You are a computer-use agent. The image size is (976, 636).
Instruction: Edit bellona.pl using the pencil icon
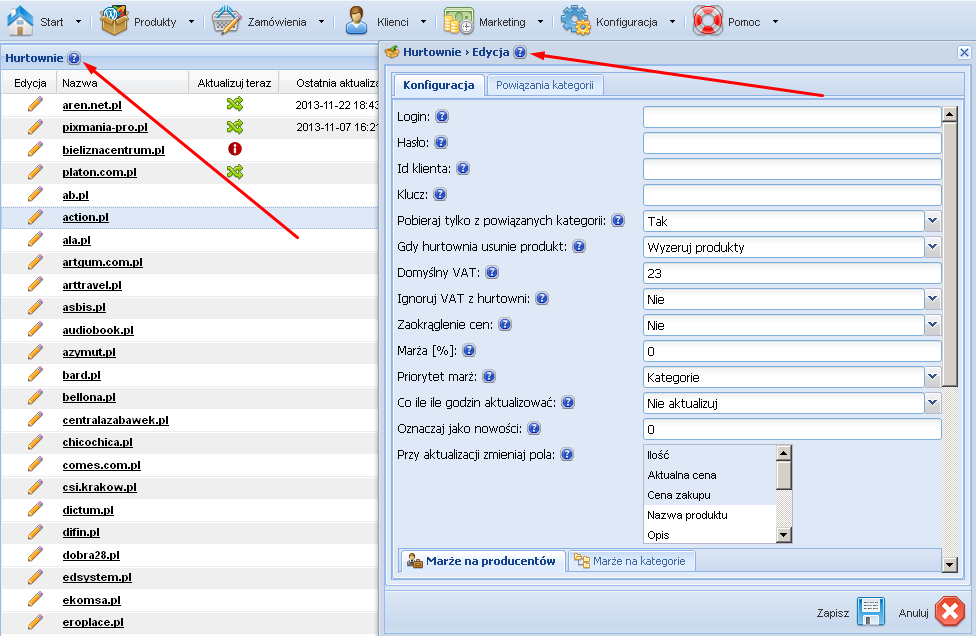coord(35,396)
